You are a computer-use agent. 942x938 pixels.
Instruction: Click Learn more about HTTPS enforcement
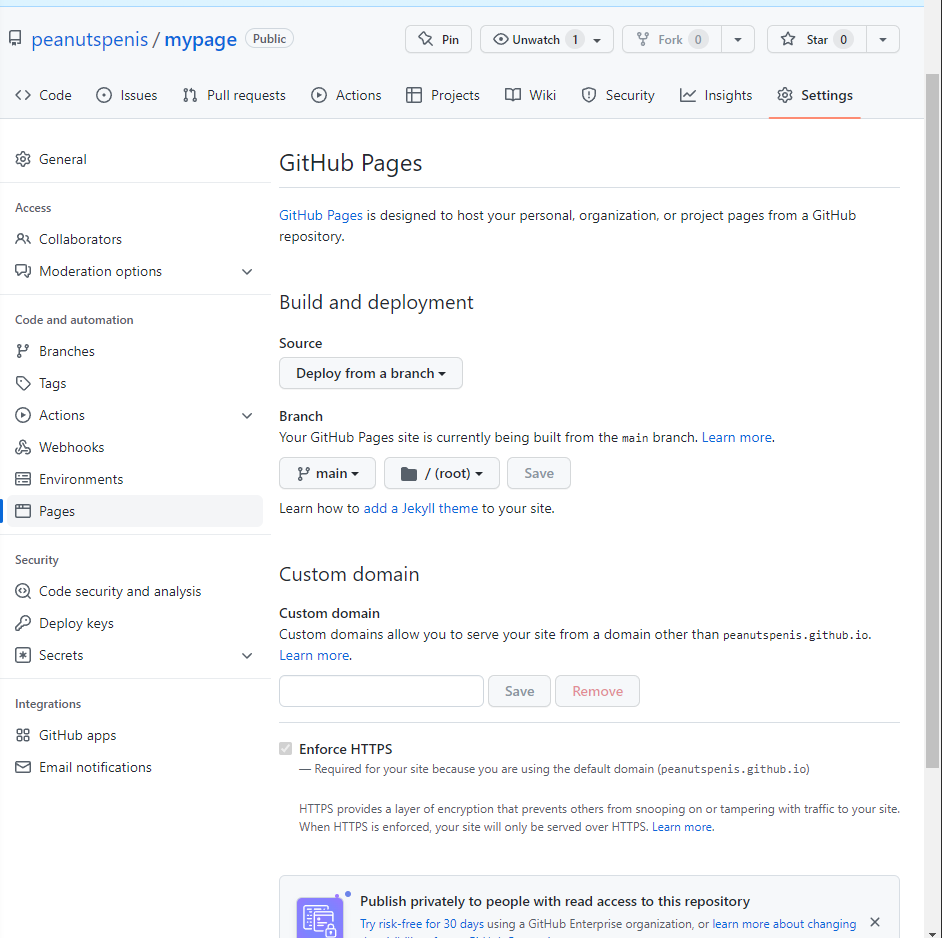pos(682,827)
